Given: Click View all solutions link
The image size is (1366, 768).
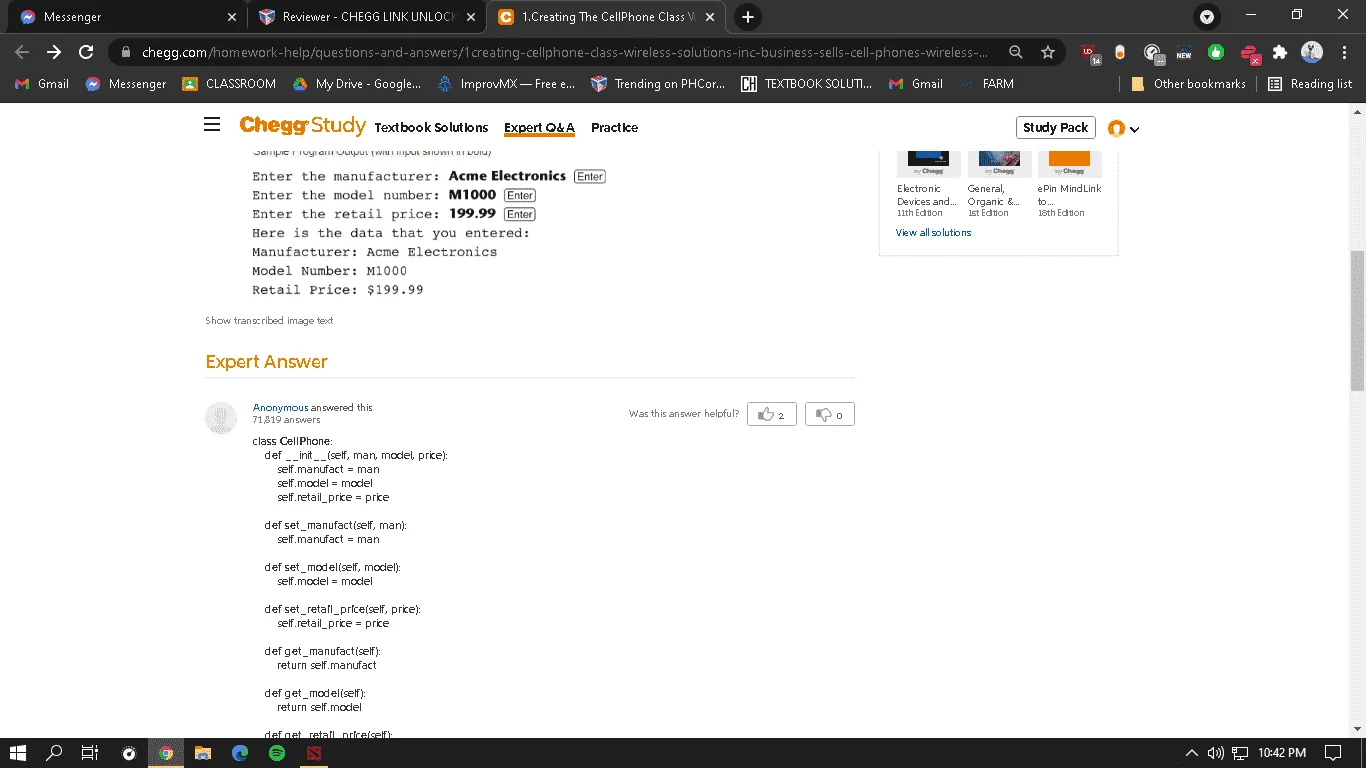Looking at the screenshot, I should (933, 232).
